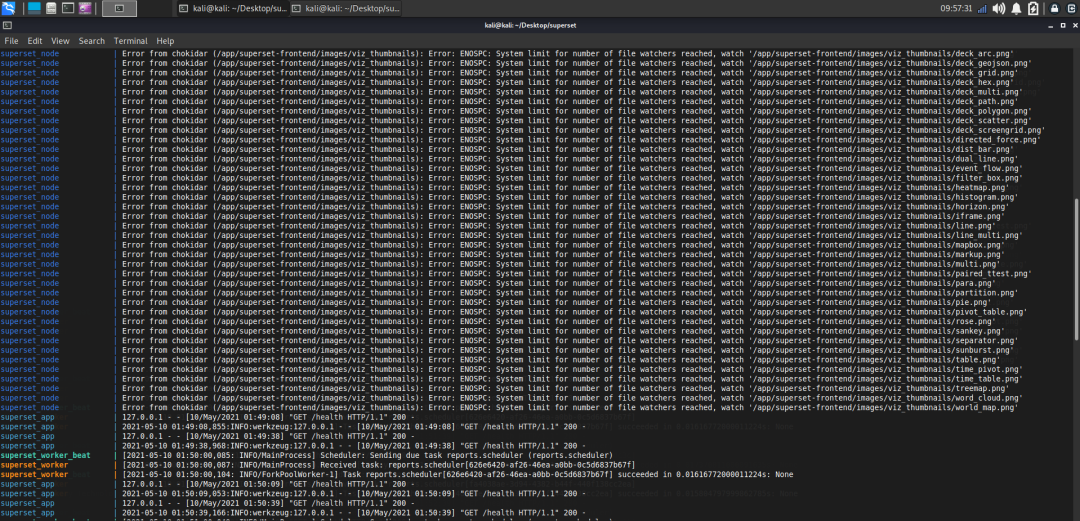Image resolution: width=1080 pixels, height=521 pixels.
Task: Minimize the terminal window
Action: click(x=1051, y=25)
